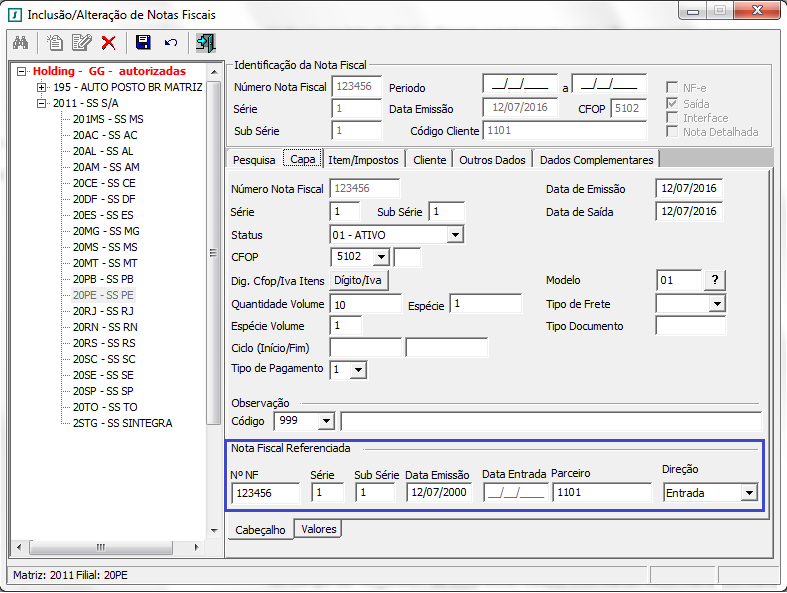Image resolution: width=787 pixels, height=593 pixels.
Task: Click the red X delete icon
Action: pos(108,43)
